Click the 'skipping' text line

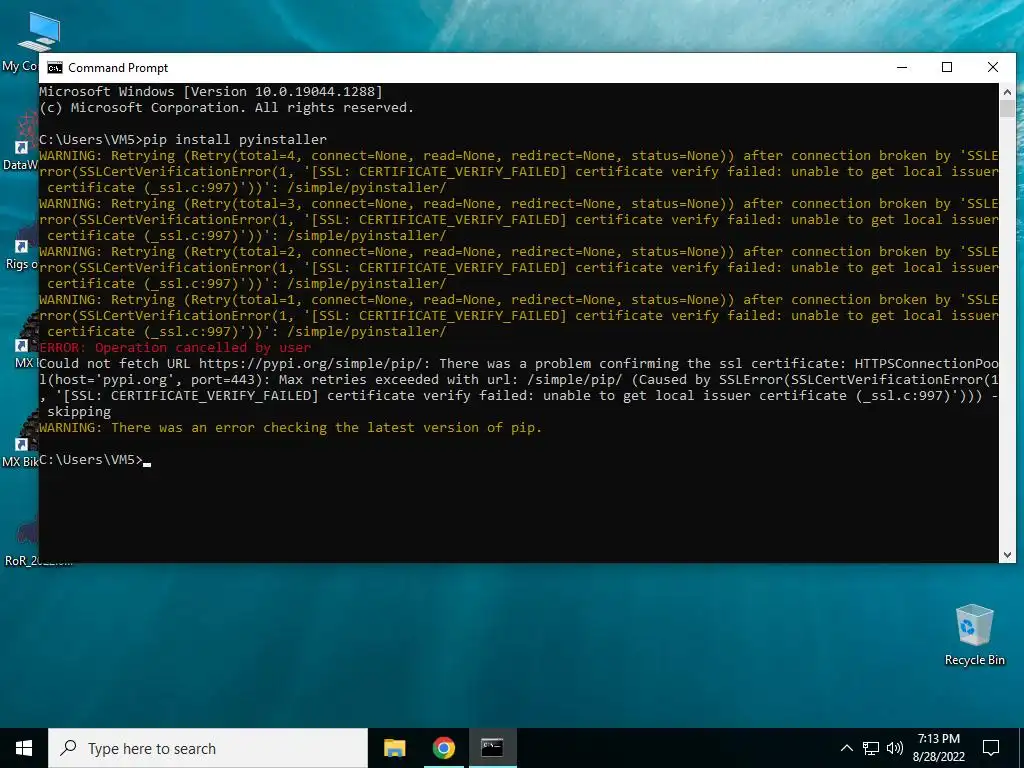[79, 412]
